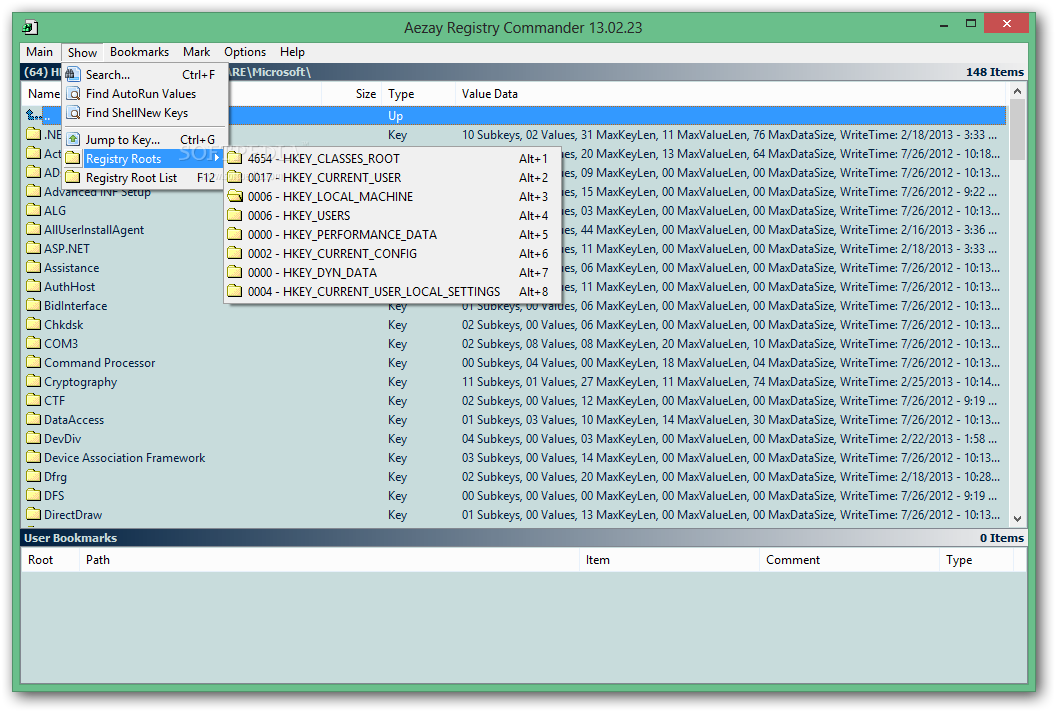This screenshot has width=1056, height=712.
Task: Click the COM3 folder icon
Action: 34,344
